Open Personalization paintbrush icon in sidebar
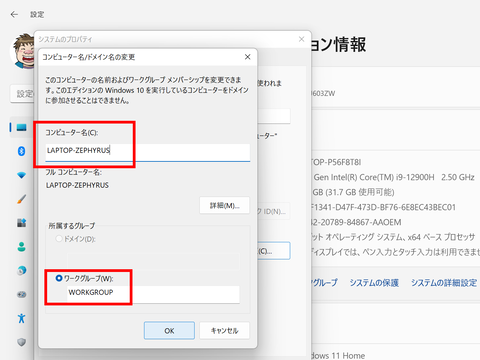This screenshot has height=360, width=480. point(21,199)
